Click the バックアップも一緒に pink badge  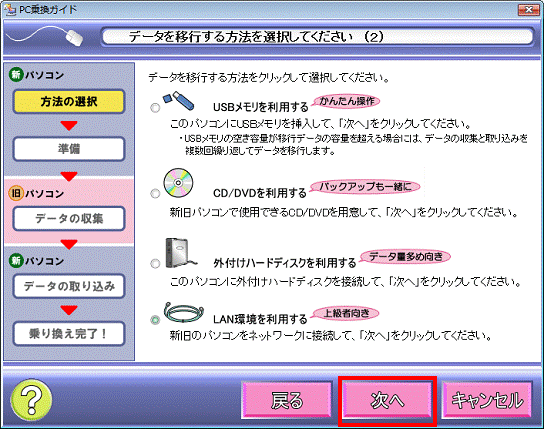pyautogui.click(x=365, y=187)
